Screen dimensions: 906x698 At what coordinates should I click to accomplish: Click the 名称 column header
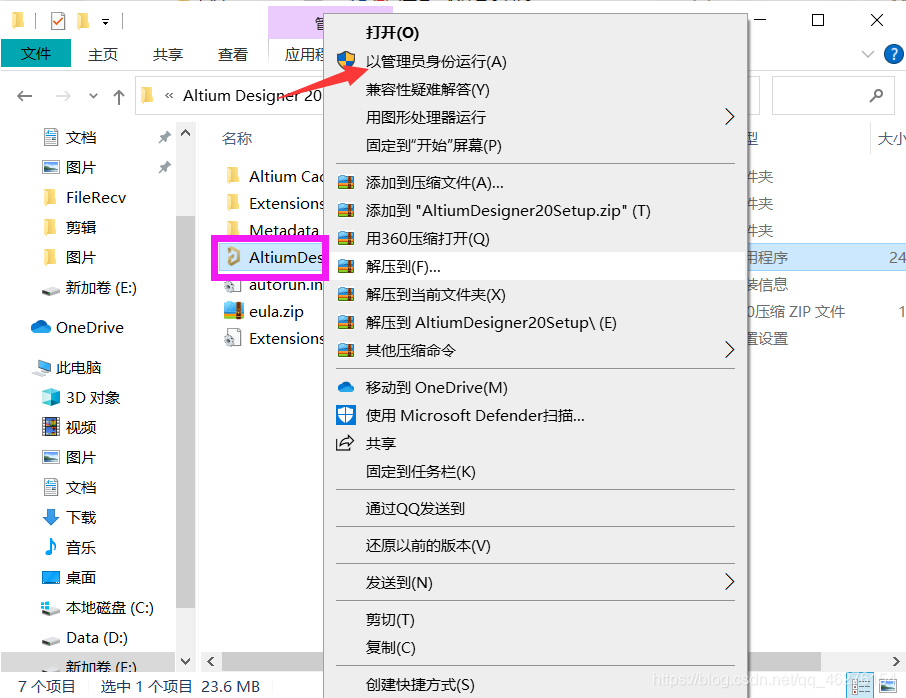(x=237, y=139)
